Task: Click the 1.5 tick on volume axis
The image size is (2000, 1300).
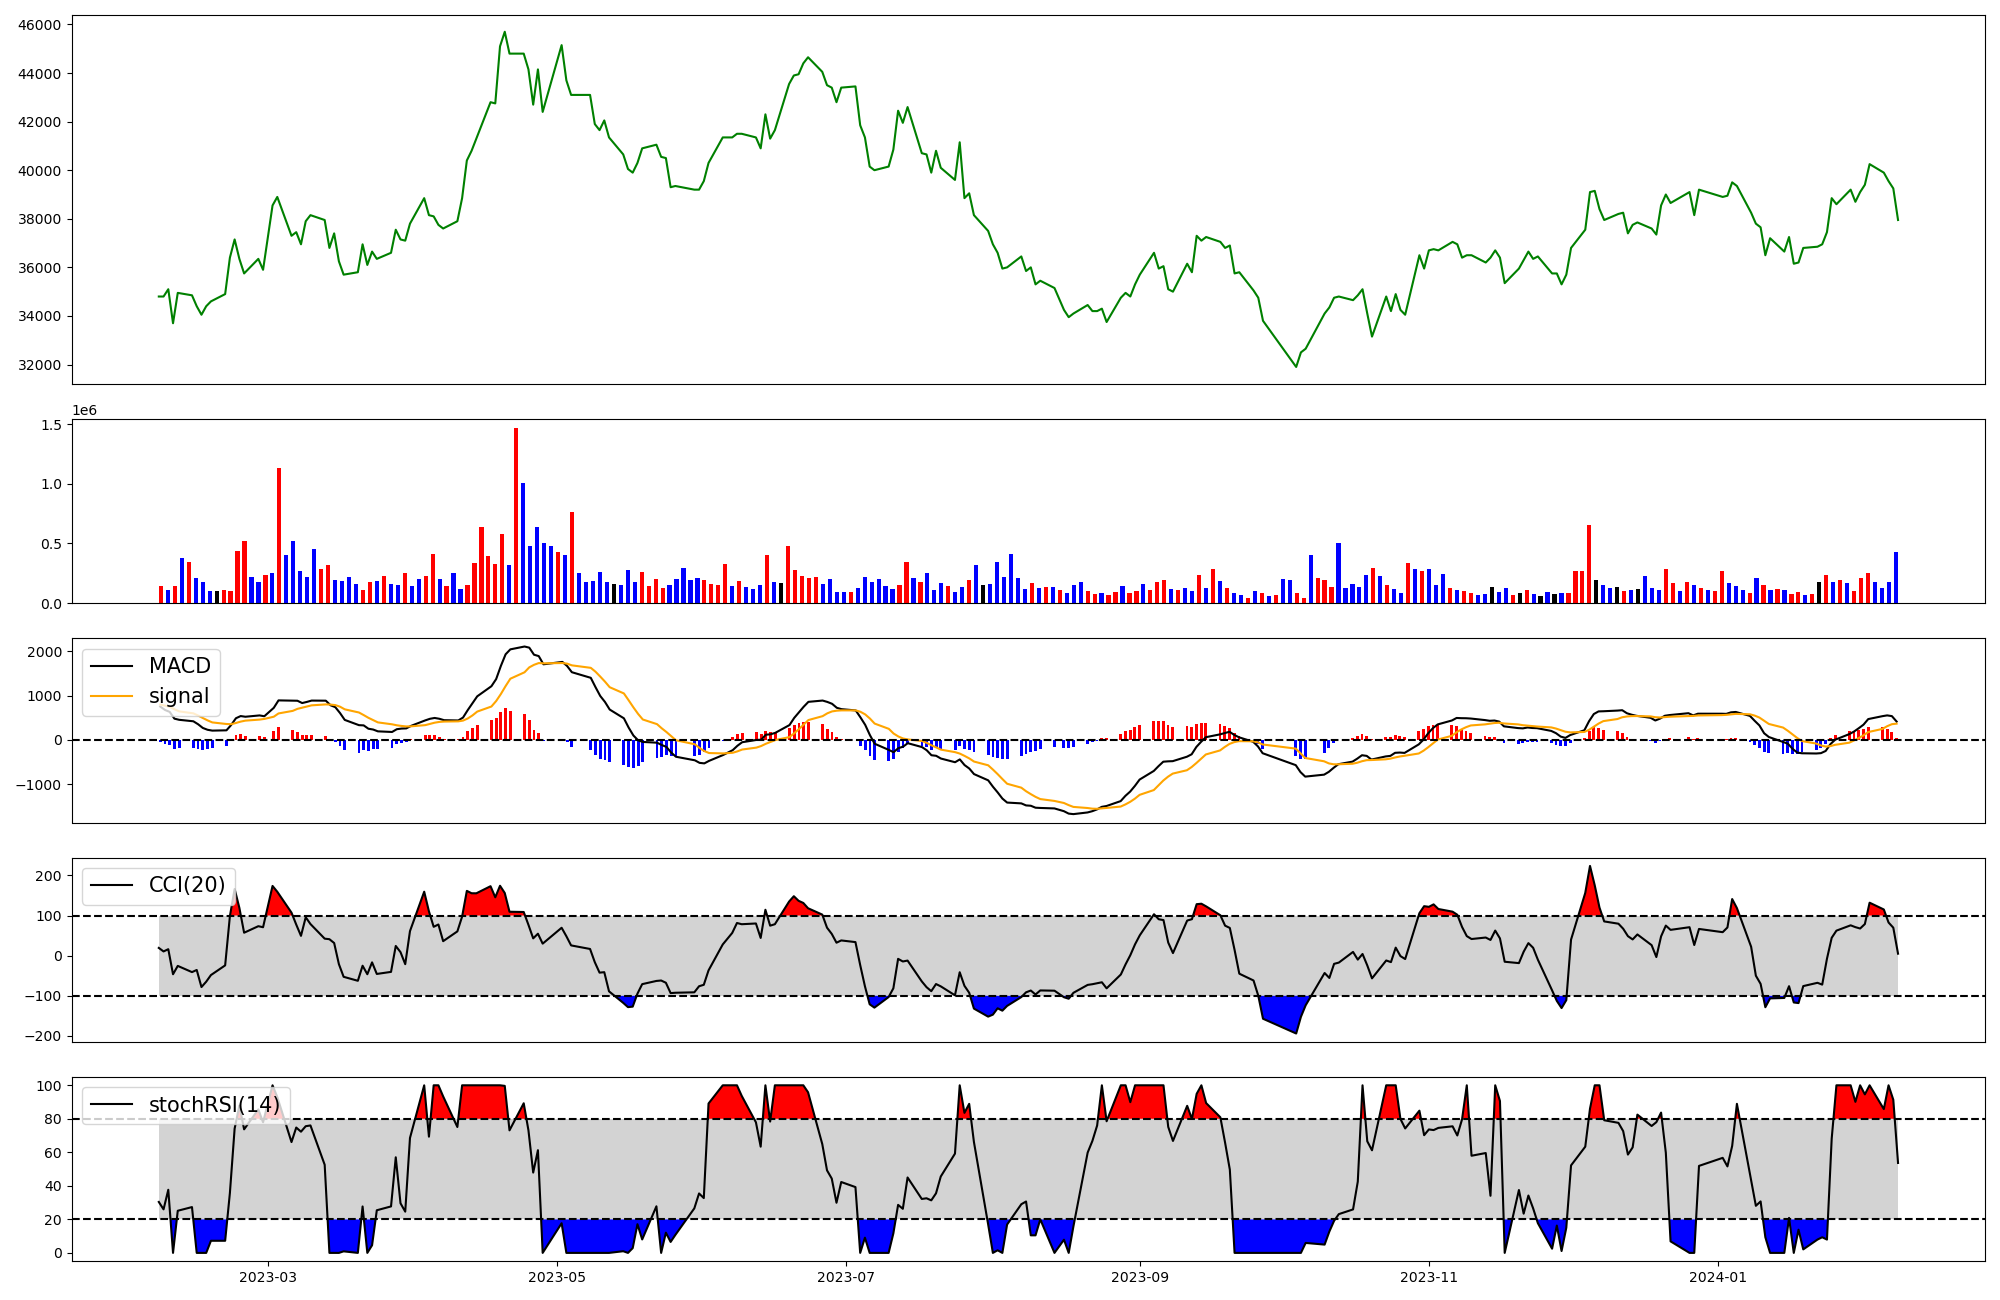Action: coord(52,425)
